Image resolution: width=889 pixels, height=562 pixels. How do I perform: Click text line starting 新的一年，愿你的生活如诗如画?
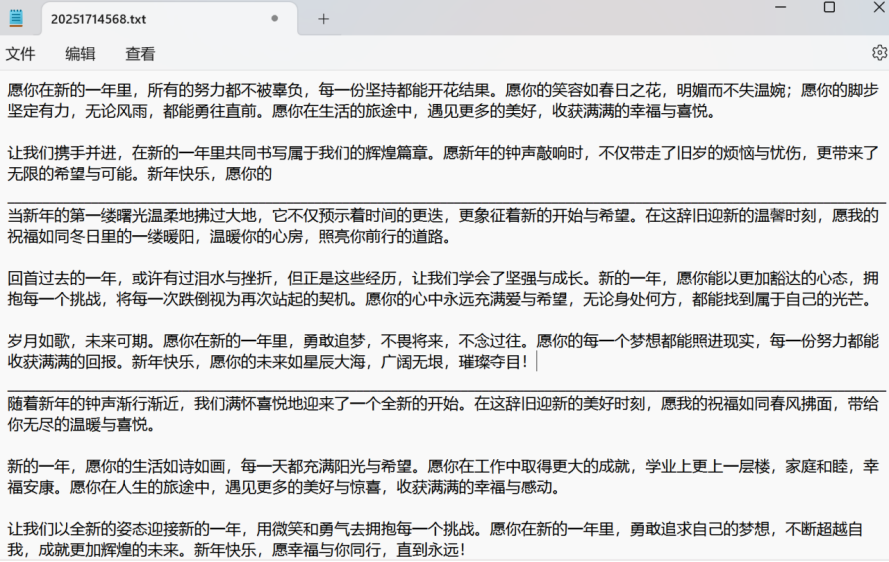coord(443,466)
